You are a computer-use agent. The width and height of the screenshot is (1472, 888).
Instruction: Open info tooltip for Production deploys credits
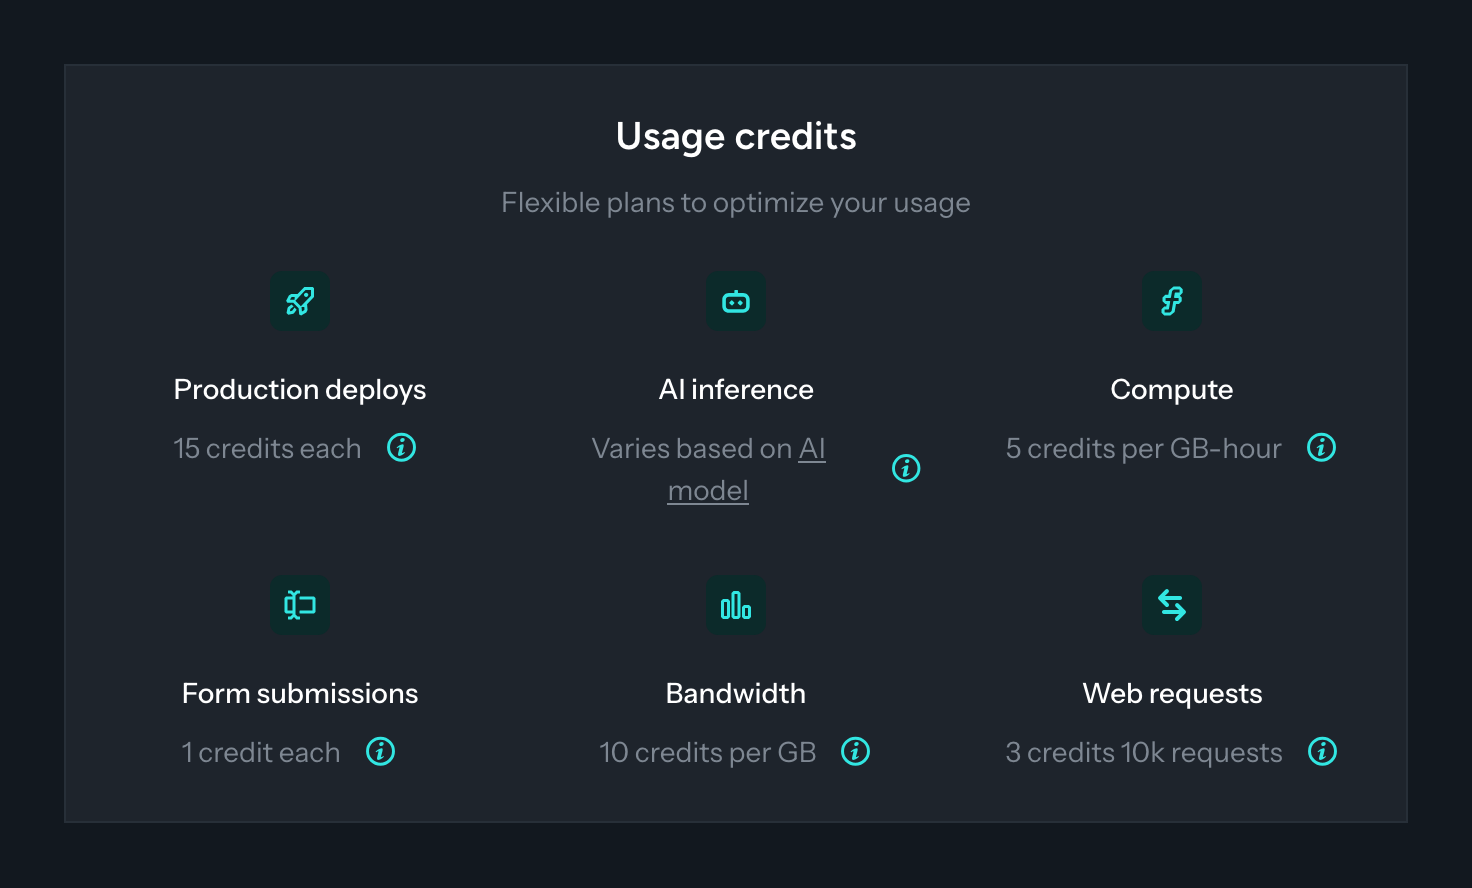[x=401, y=448]
